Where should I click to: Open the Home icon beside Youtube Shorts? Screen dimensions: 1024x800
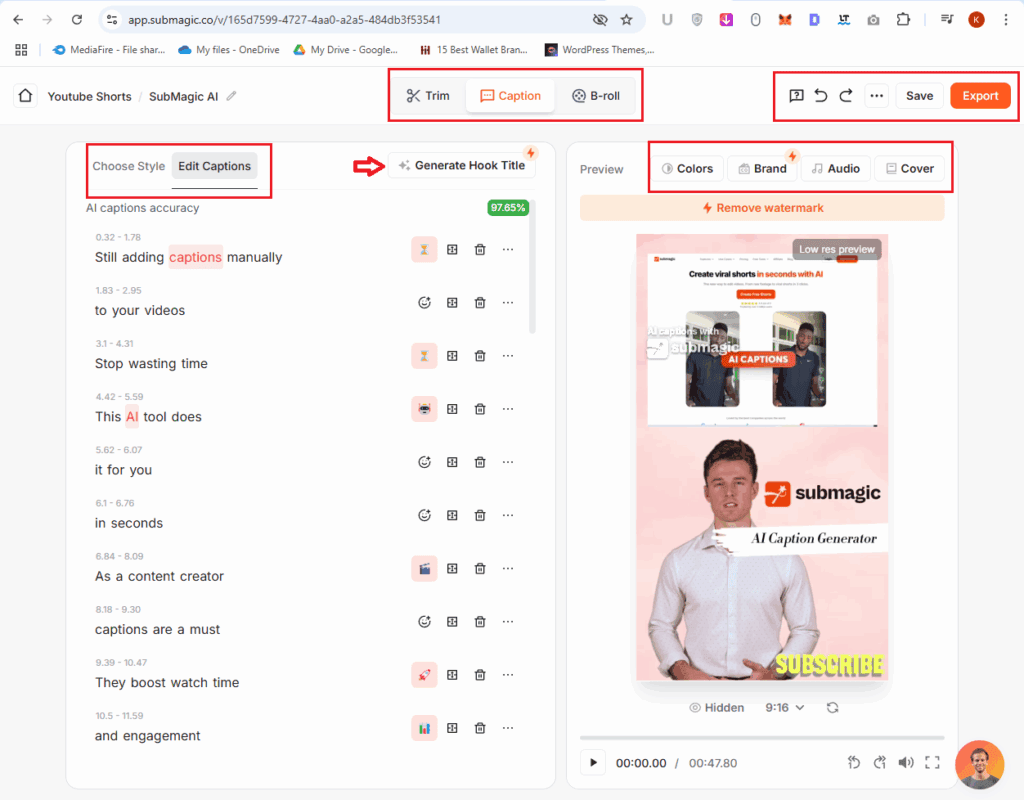click(x=25, y=96)
